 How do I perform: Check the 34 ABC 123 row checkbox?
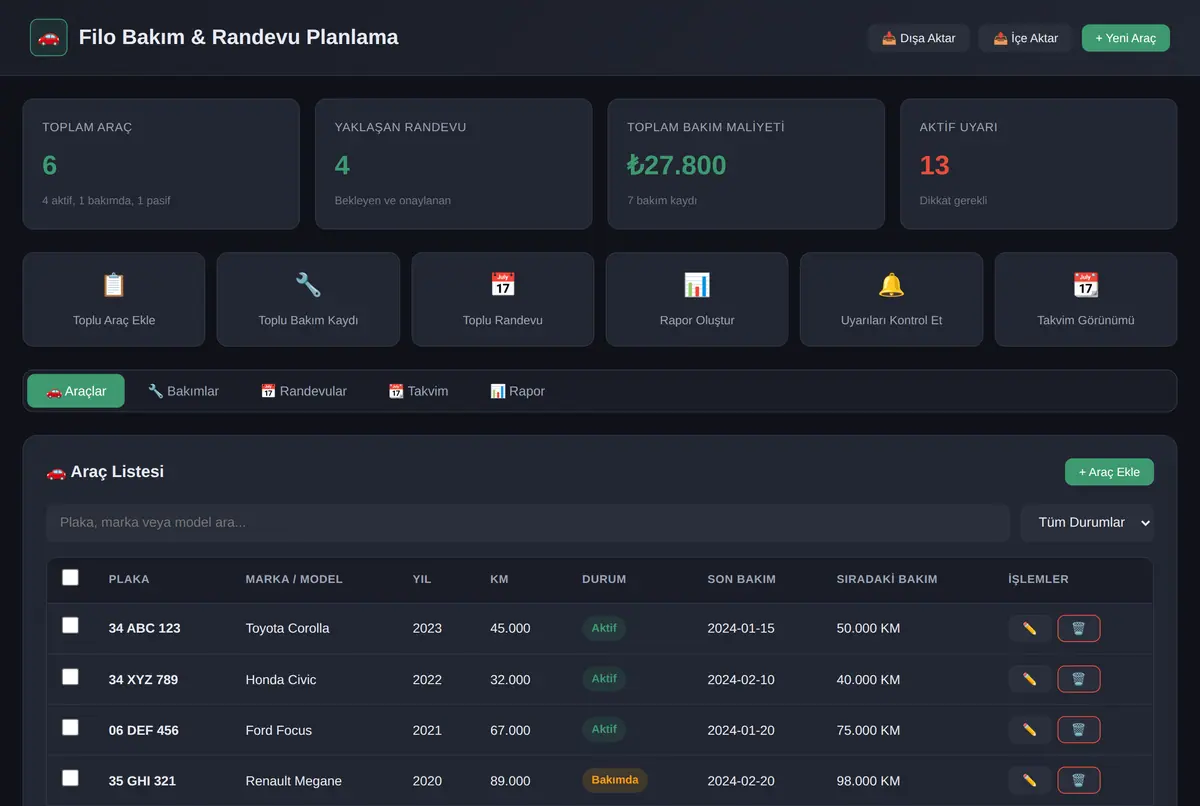pos(70,626)
